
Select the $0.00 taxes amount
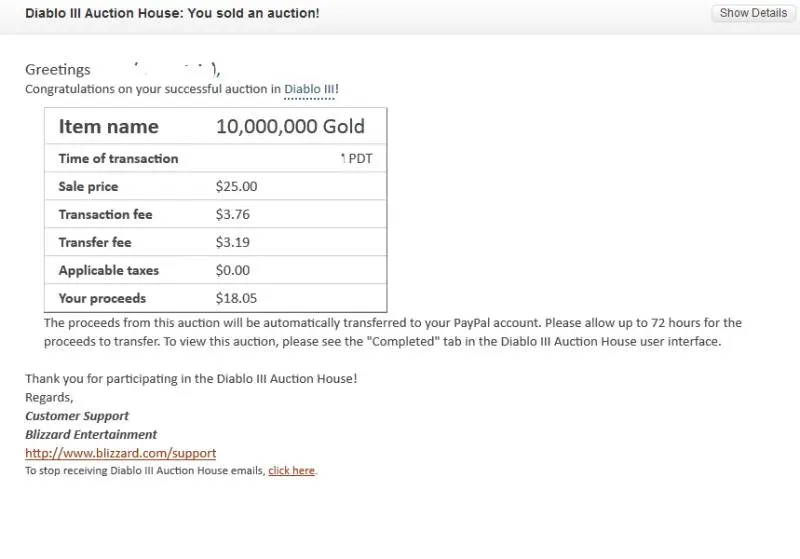click(x=233, y=270)
